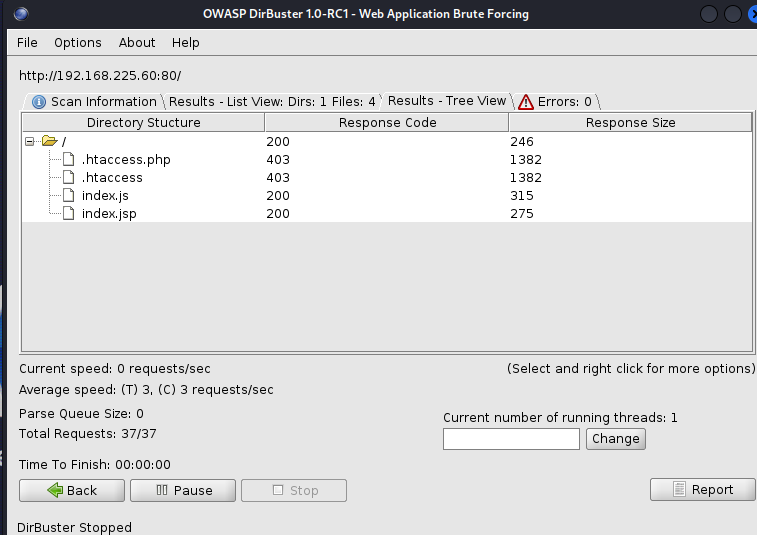Click the Total Requests: 37/37 text
This screenshot has height=535, width=757.
click(87, 434)
